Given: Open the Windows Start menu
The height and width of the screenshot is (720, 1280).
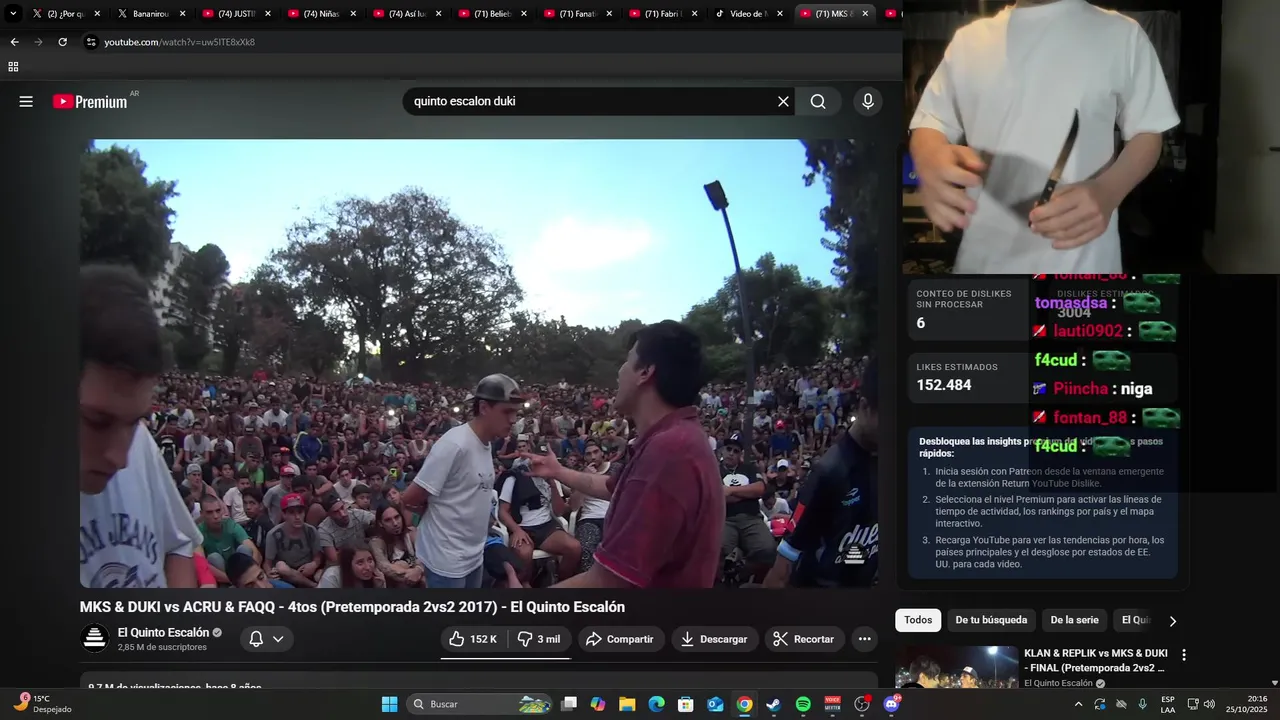Looking at the screenshot, I should point(389,704).
